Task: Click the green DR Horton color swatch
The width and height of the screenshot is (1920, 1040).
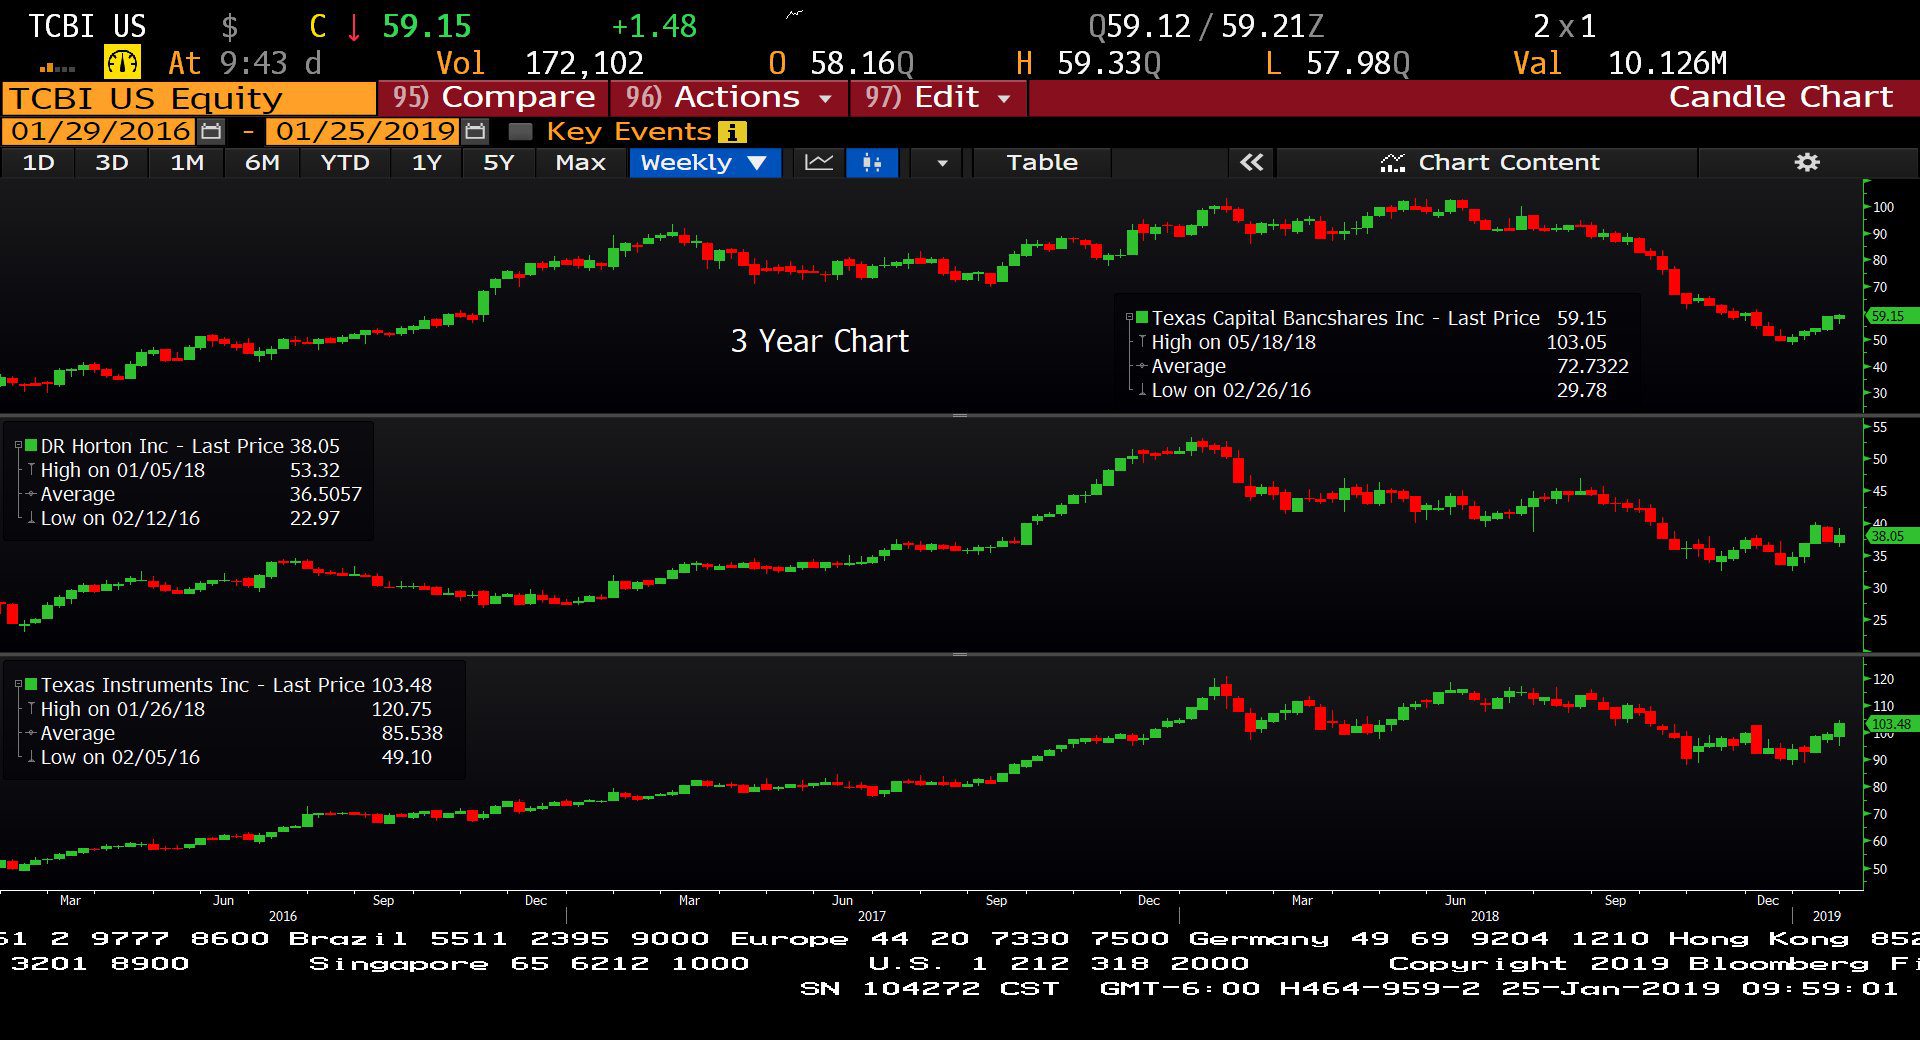Action: 31,445
